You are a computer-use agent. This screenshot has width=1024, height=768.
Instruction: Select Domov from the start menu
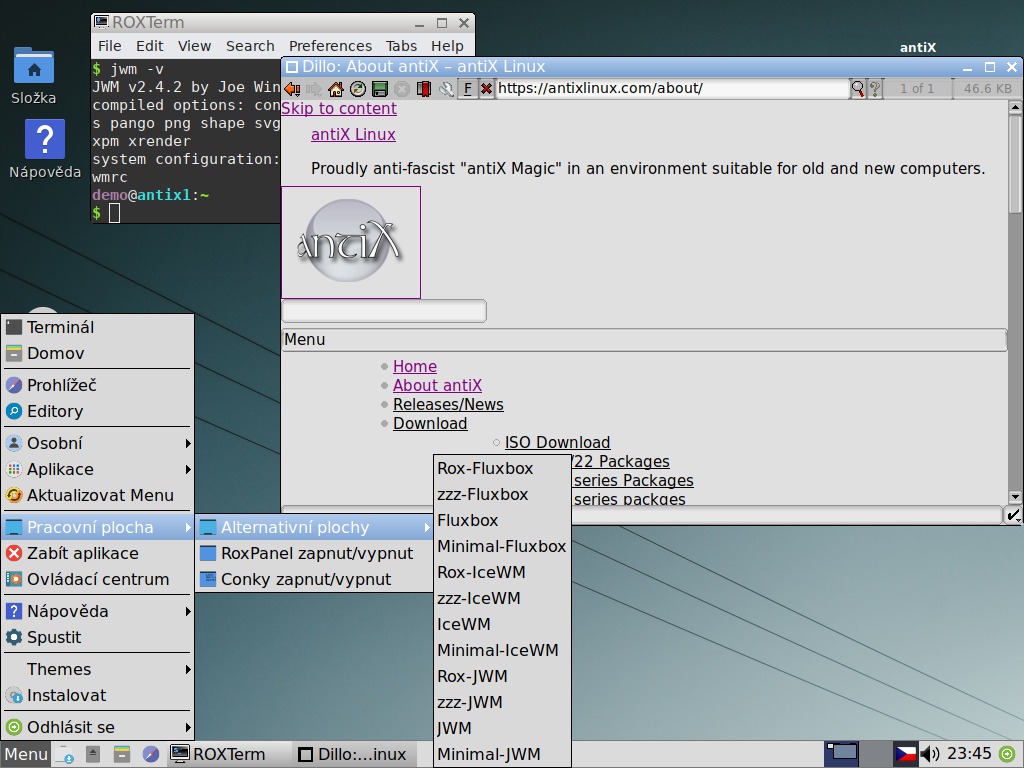point(98,353)
